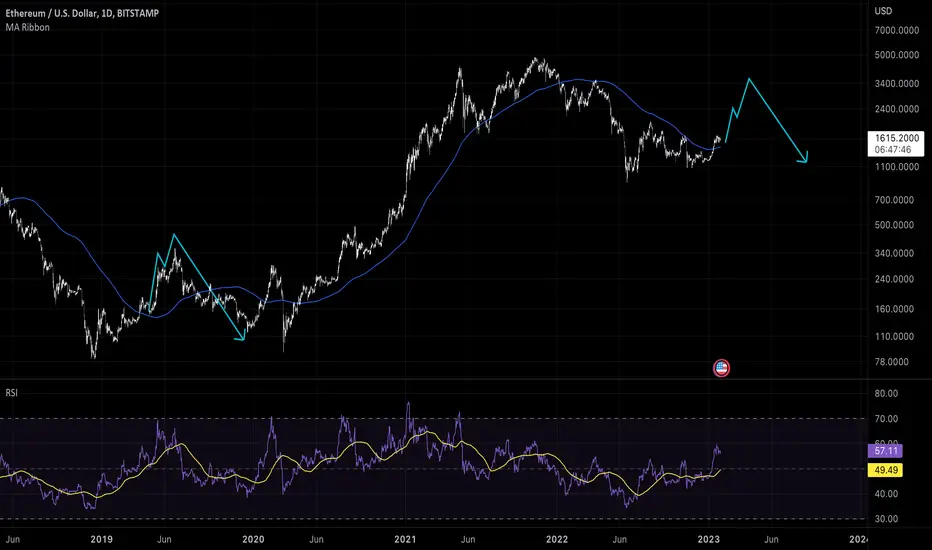The height and width of the screenshot is (550, 932).
Task: Click the countdown timer 06:47:46
Action: 892,150
